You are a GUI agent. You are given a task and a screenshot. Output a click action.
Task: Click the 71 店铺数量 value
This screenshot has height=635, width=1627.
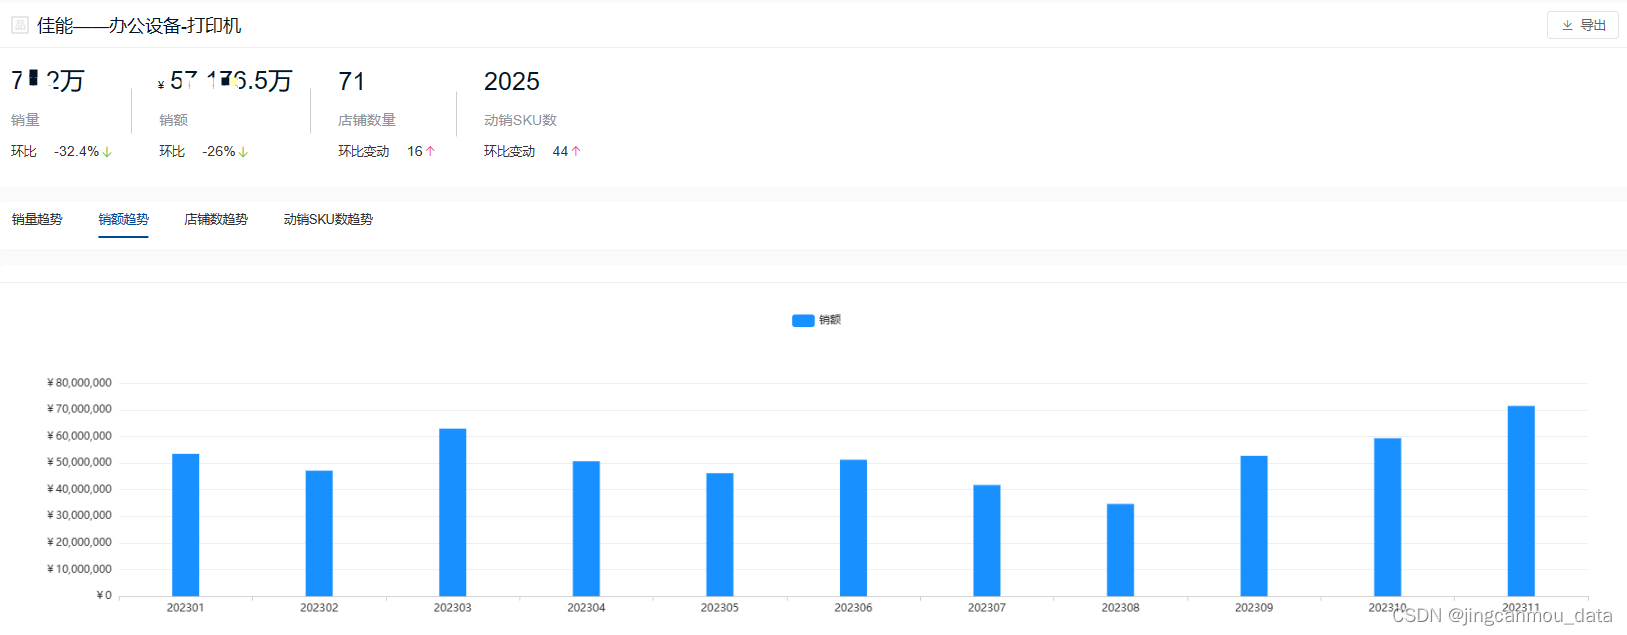[351, 81]
